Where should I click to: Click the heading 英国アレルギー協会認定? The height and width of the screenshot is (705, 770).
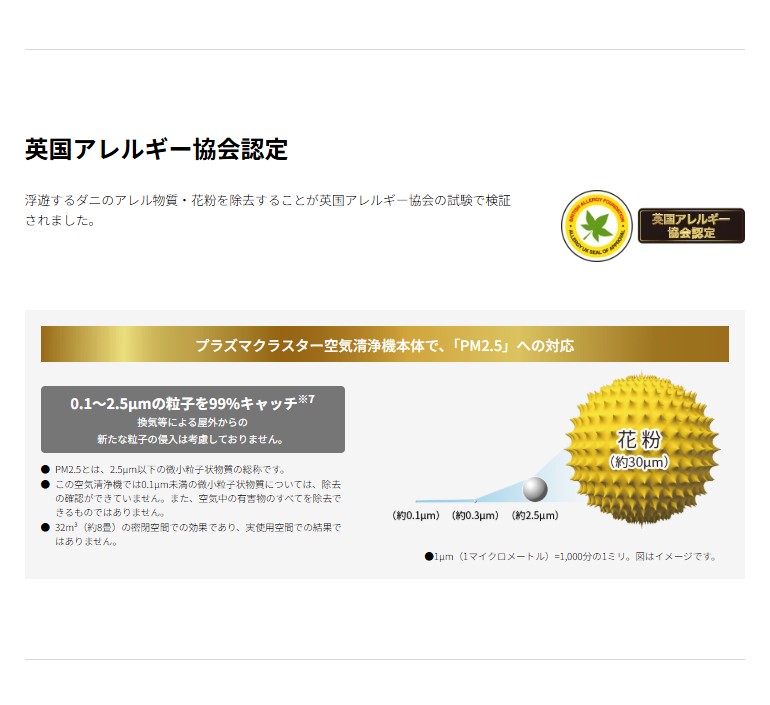pos(157,149)
